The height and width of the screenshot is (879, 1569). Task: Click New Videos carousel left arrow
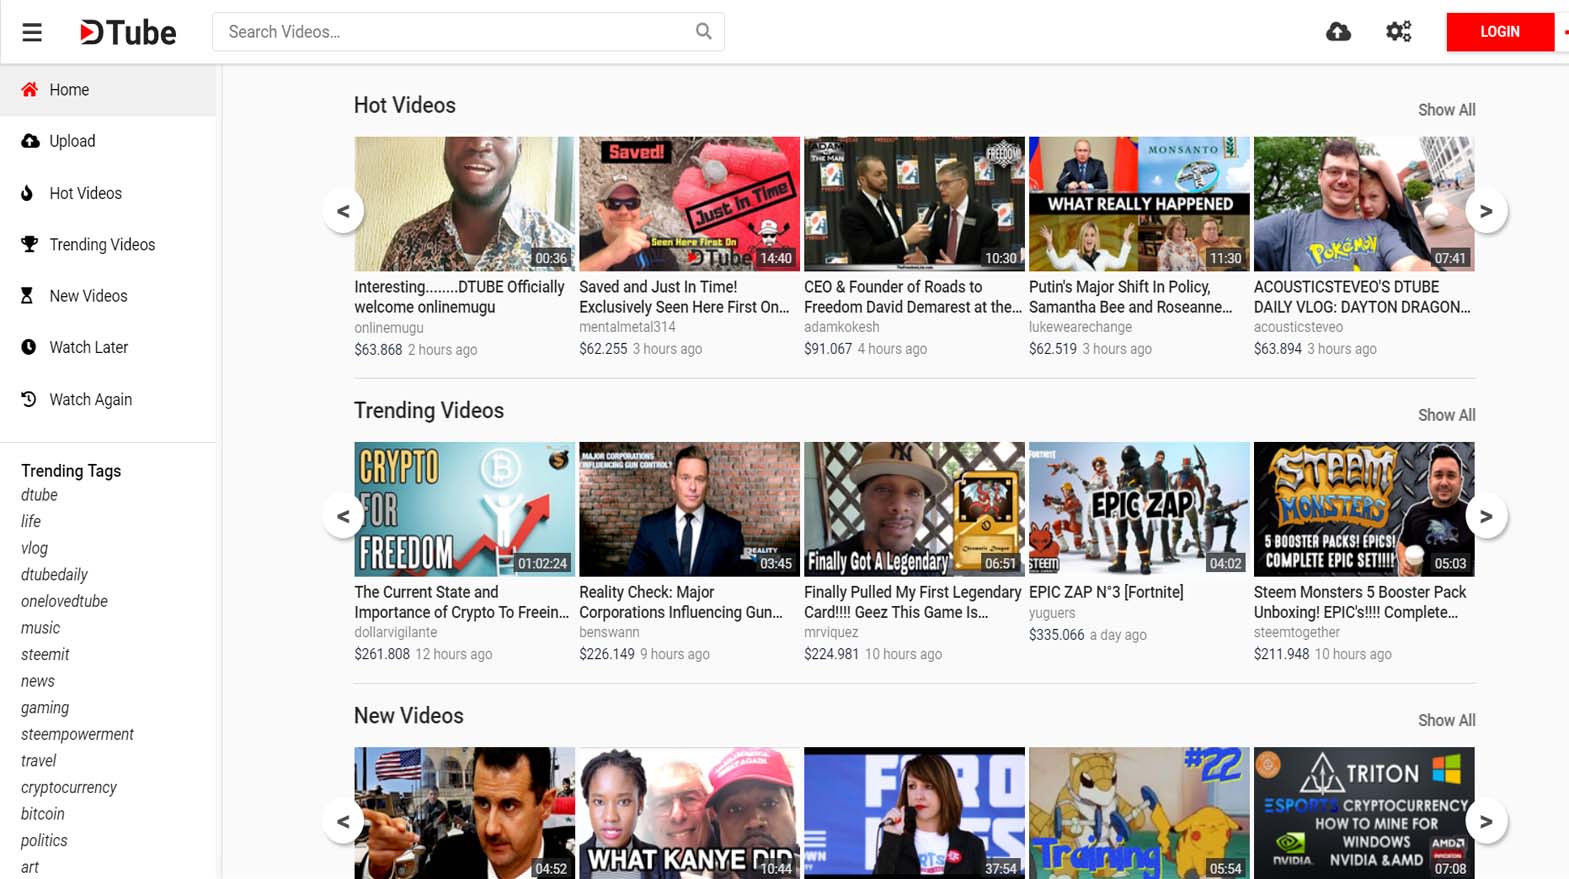[343, 821]
